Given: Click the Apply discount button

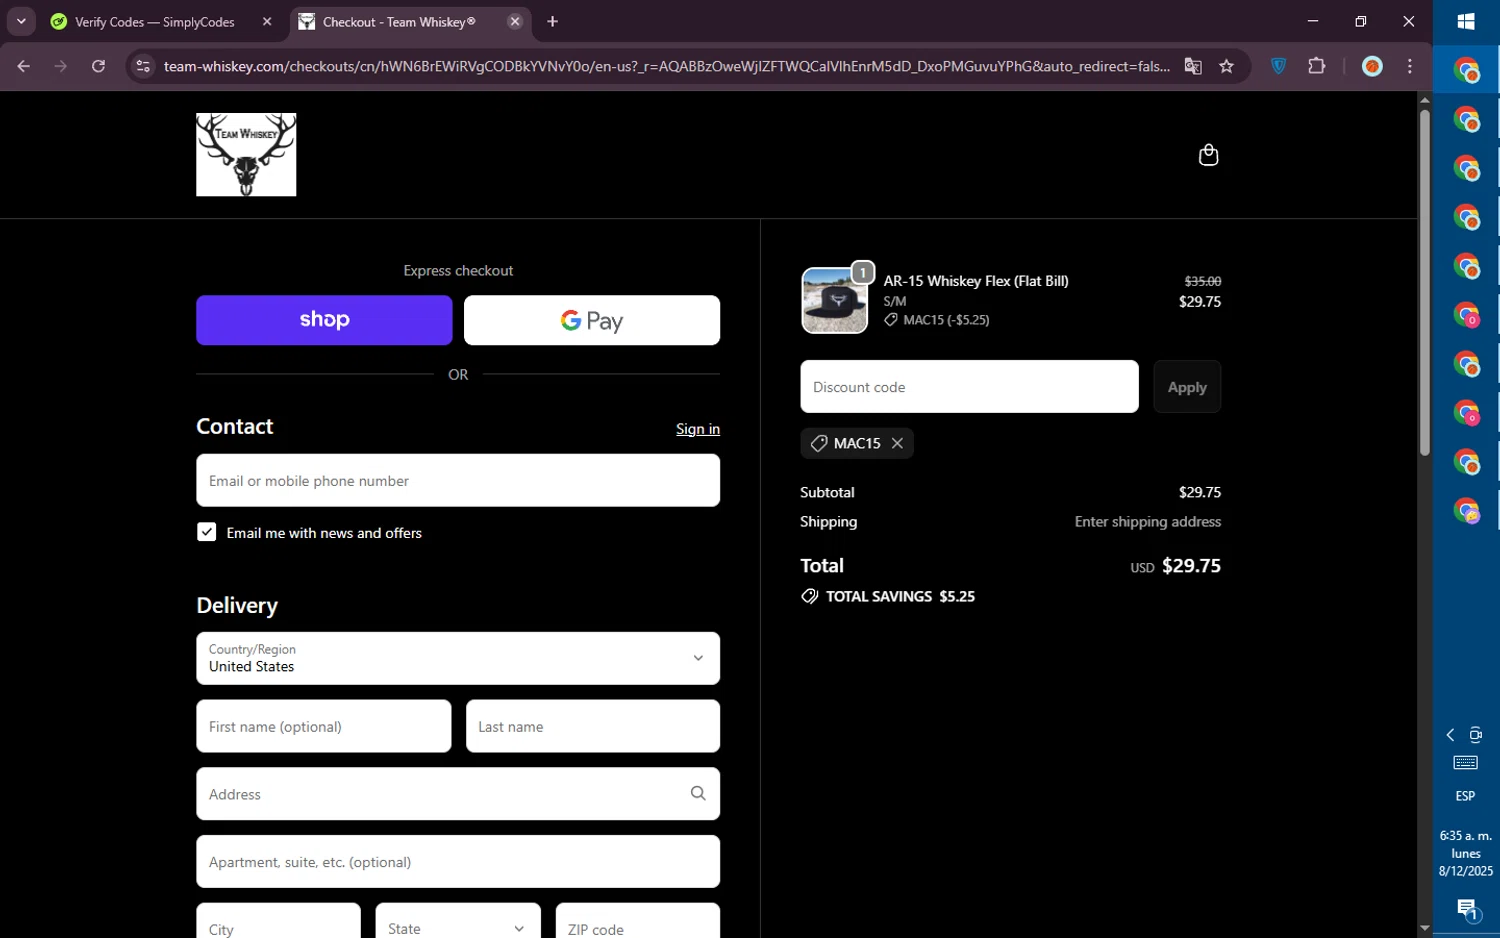Looking at the screenshot, I should [x=1187, y=387].
